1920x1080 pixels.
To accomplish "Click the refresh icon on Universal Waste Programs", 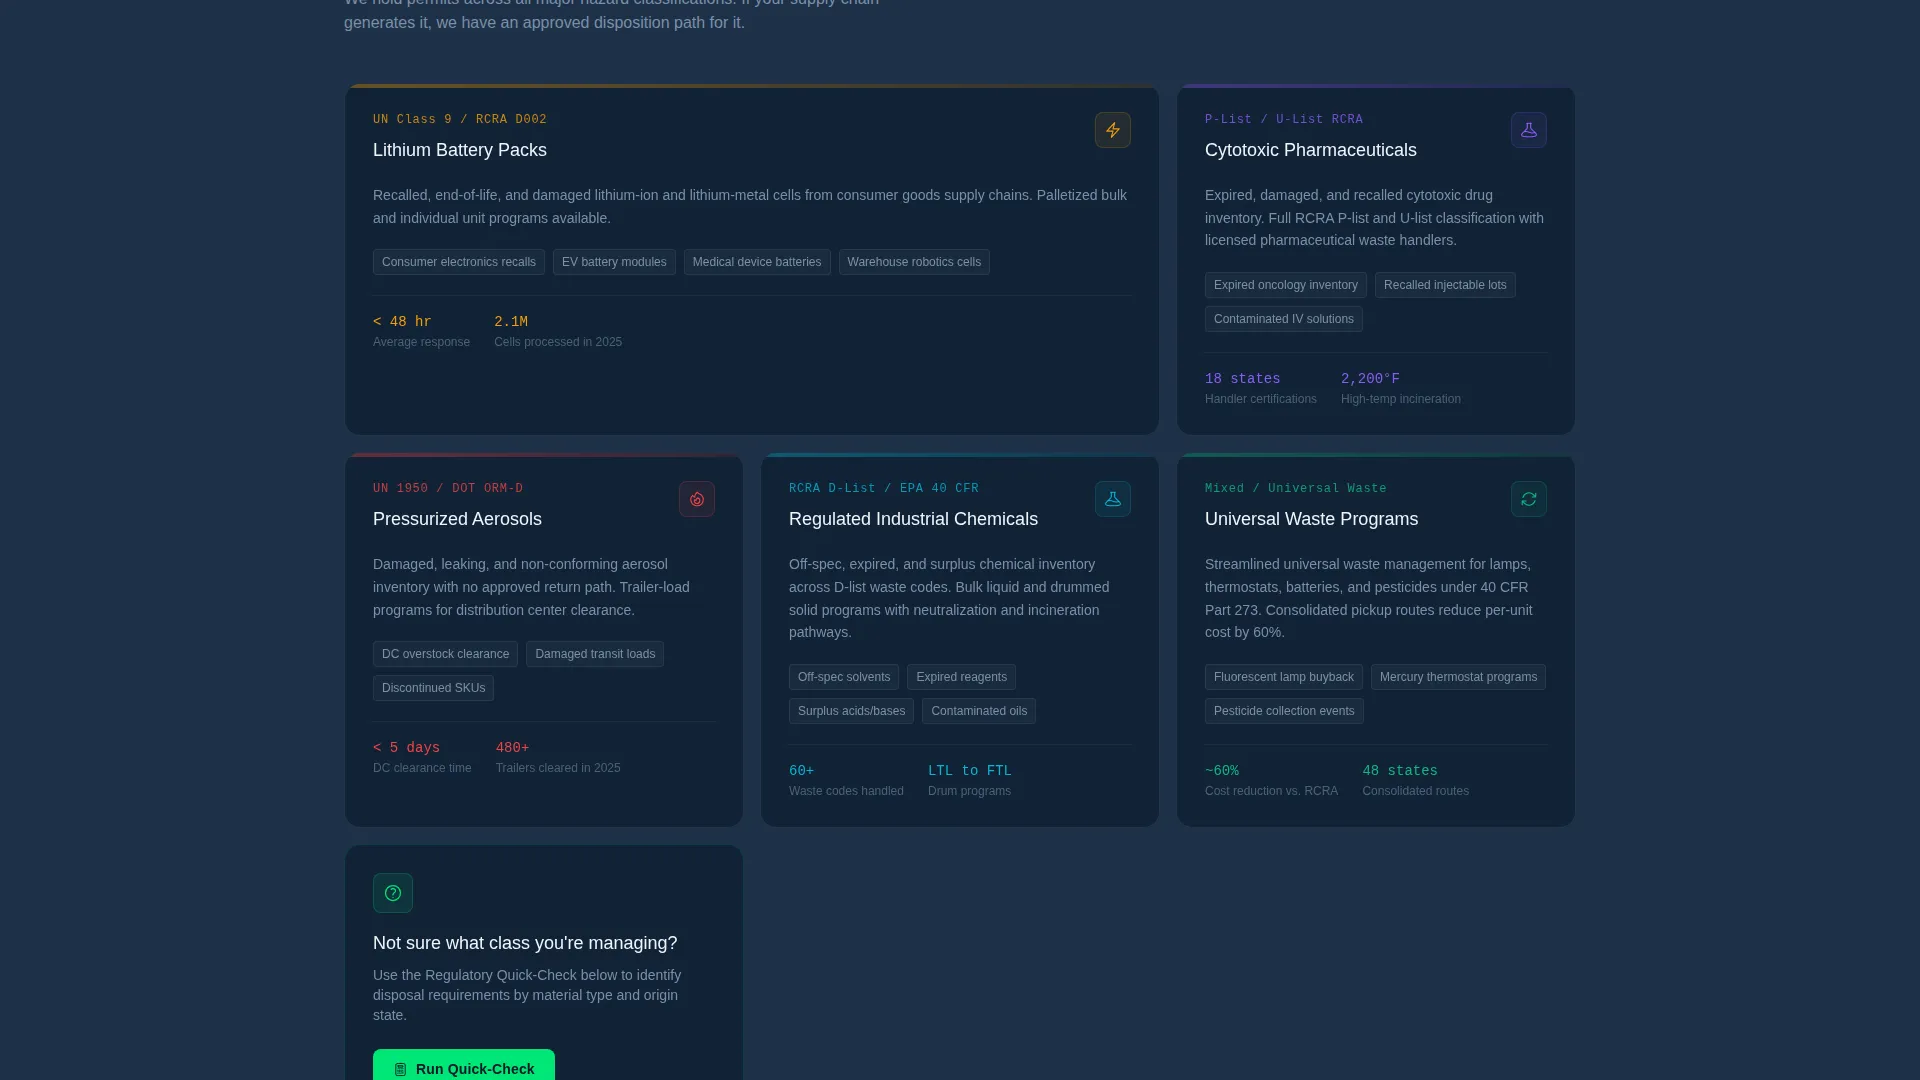I will [x=1529, y=499].
